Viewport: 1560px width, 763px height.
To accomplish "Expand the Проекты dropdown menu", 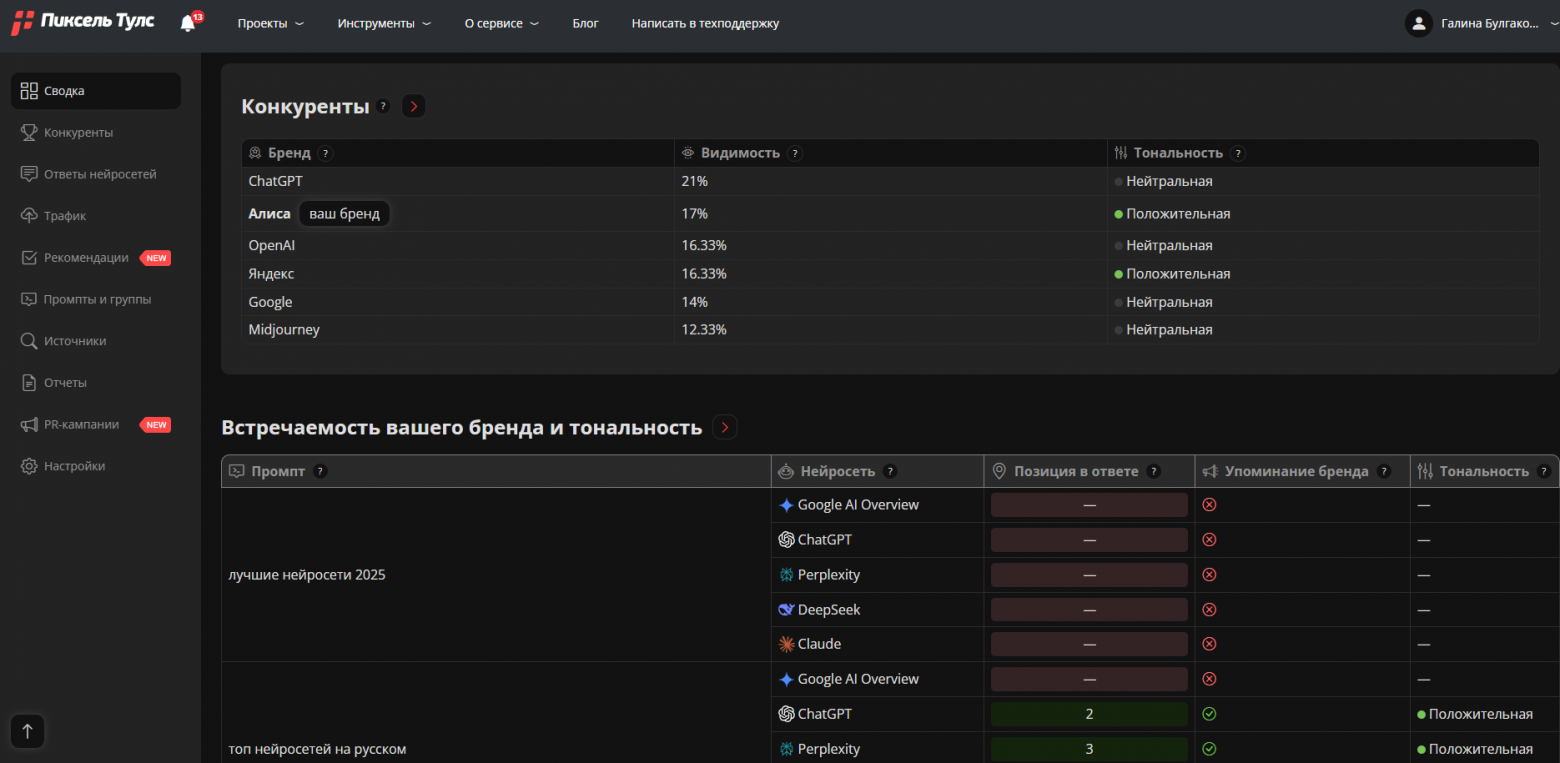I will point(270,23).
